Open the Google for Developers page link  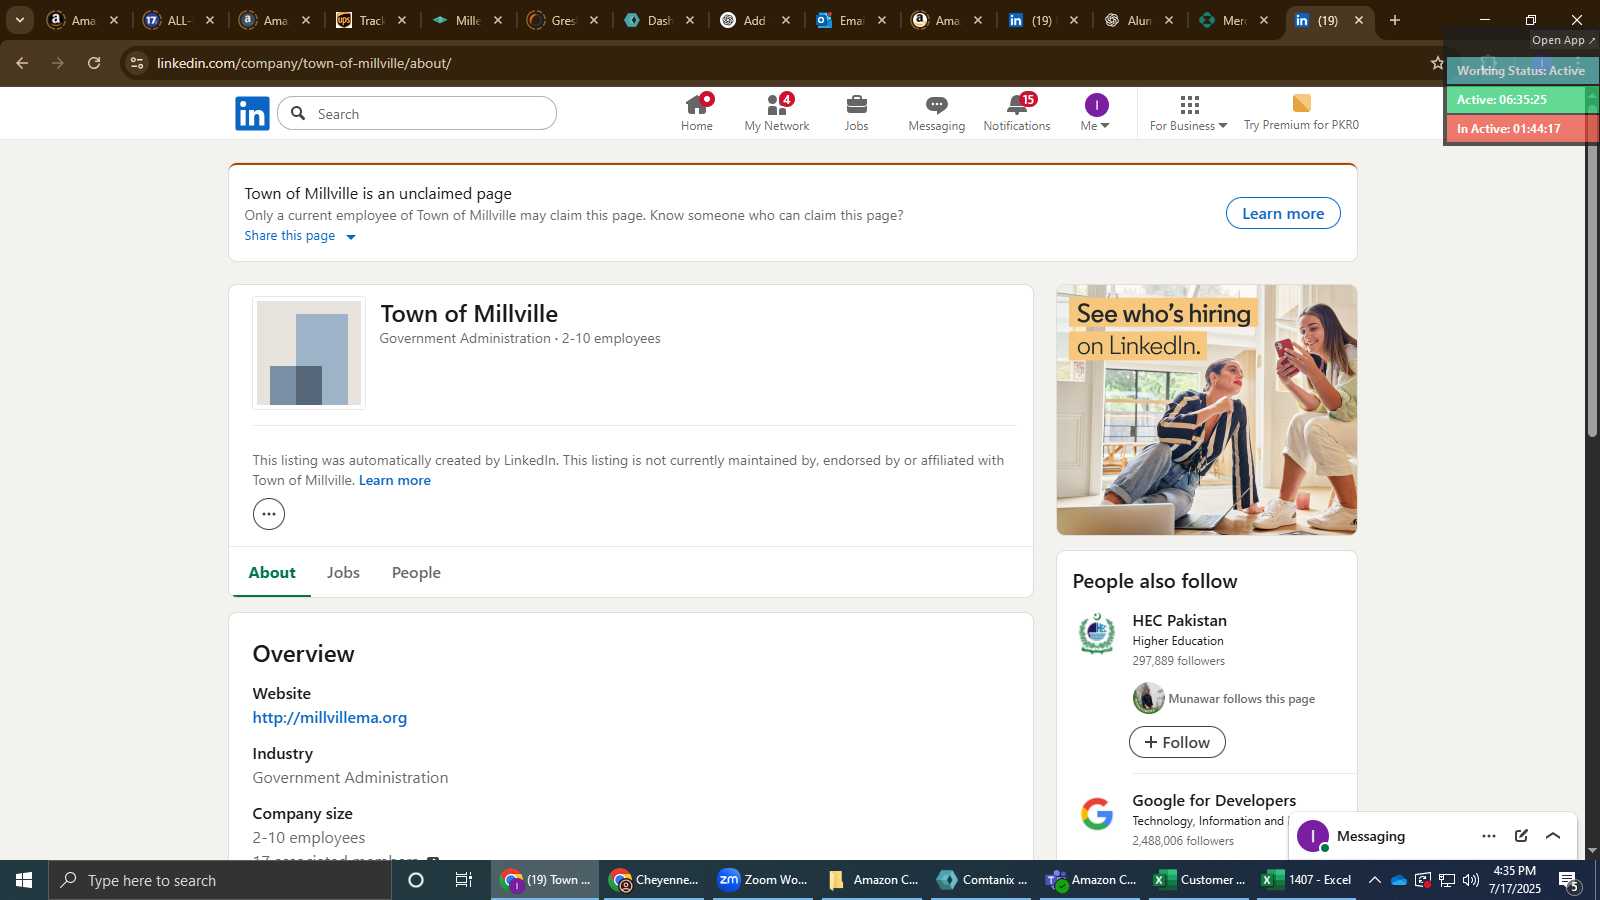[1214, 800]
